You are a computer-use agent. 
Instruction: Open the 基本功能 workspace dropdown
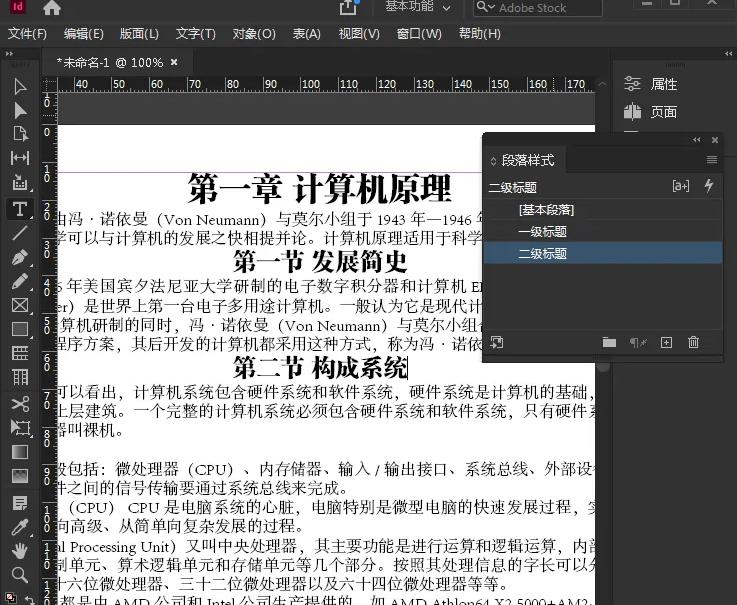click(x=417, y=7)
